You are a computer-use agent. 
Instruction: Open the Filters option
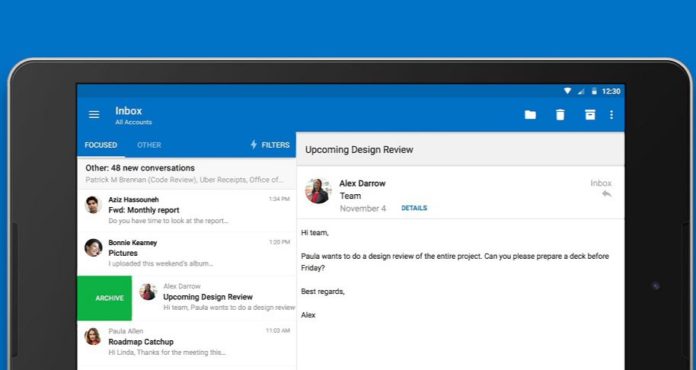pyautogui.click(x=270, y=145)
